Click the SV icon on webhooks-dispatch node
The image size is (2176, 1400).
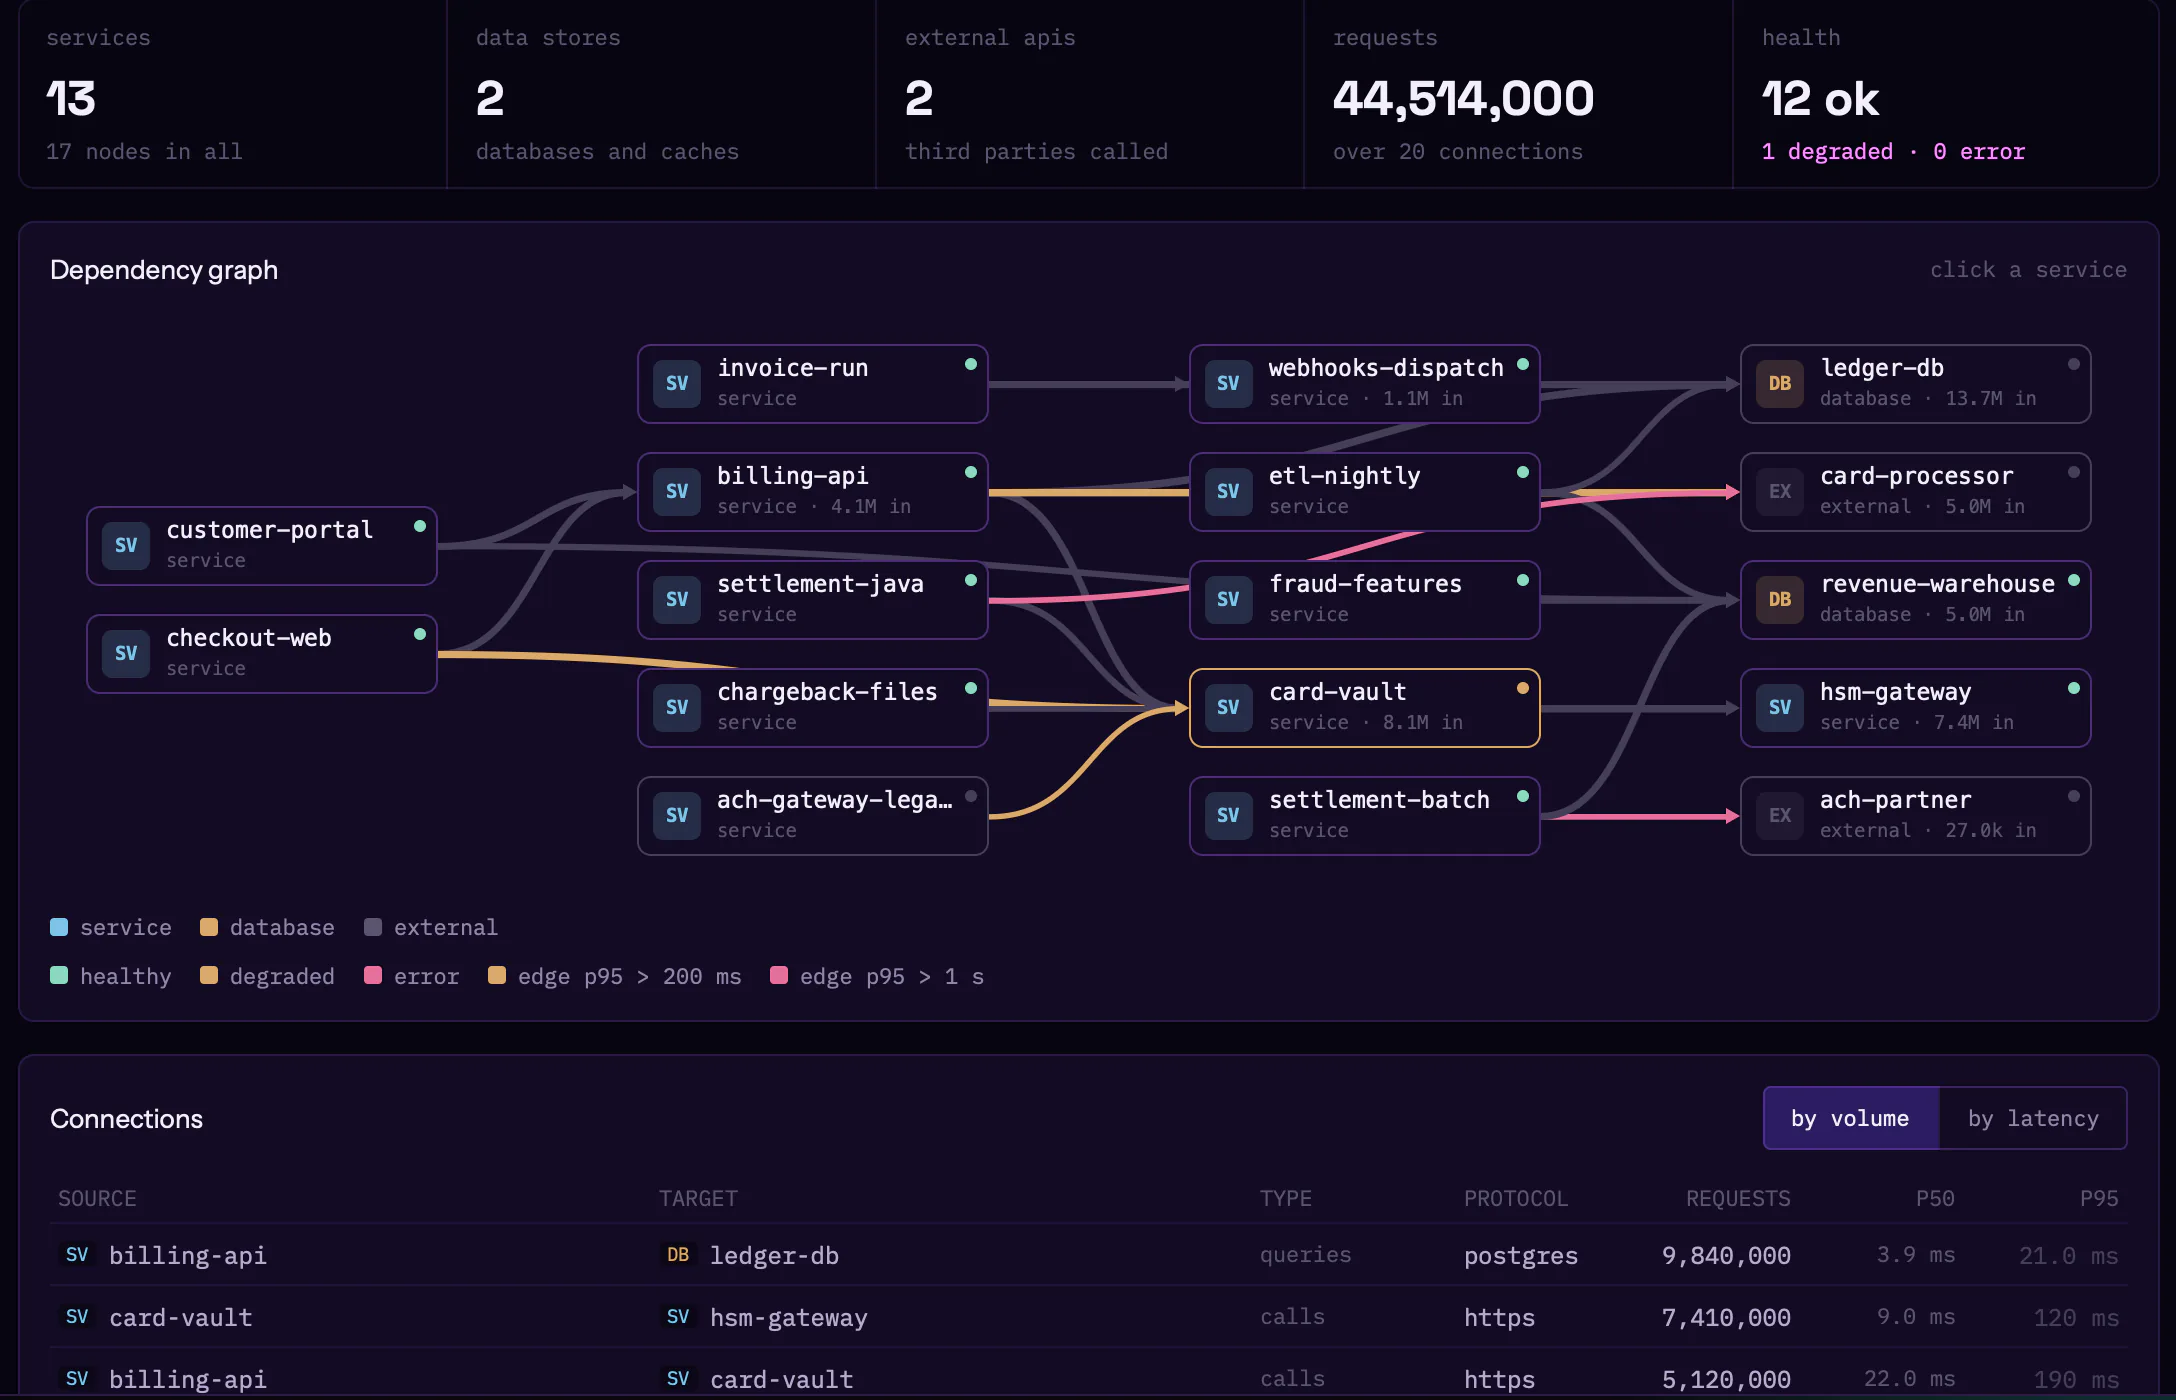pyautogui.click(x=1228, y=383)
